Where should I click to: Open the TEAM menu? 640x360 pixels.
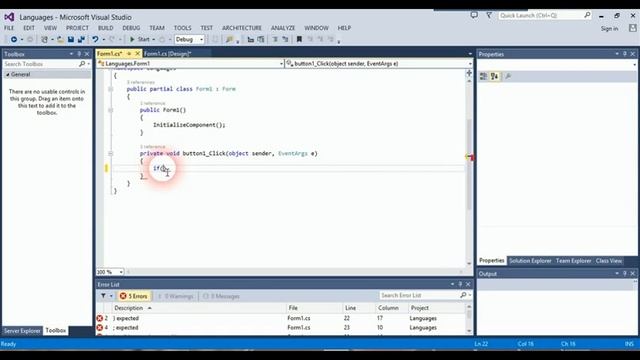click(157, 28)
